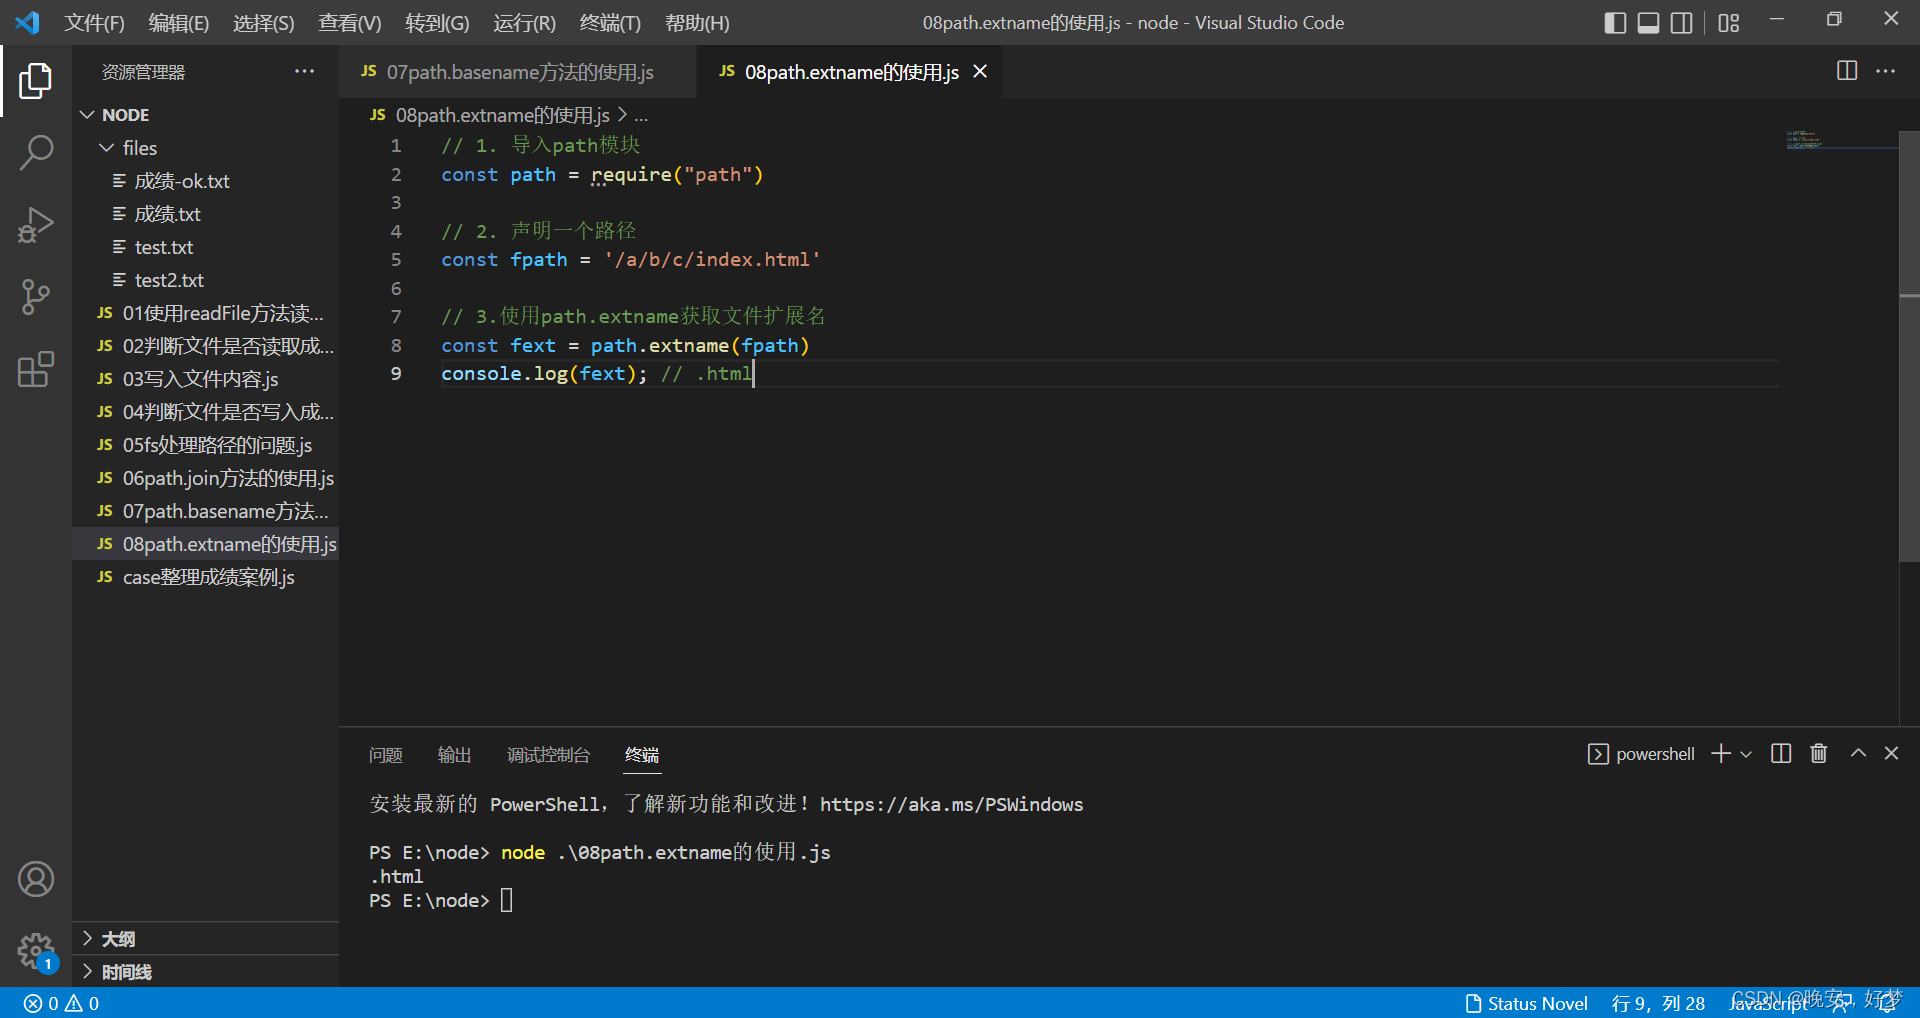Image resolution: width=1920 pixels, height=1018 pixels.
Task: Open the Manage gear icon
Action: (x=36, y=951)
